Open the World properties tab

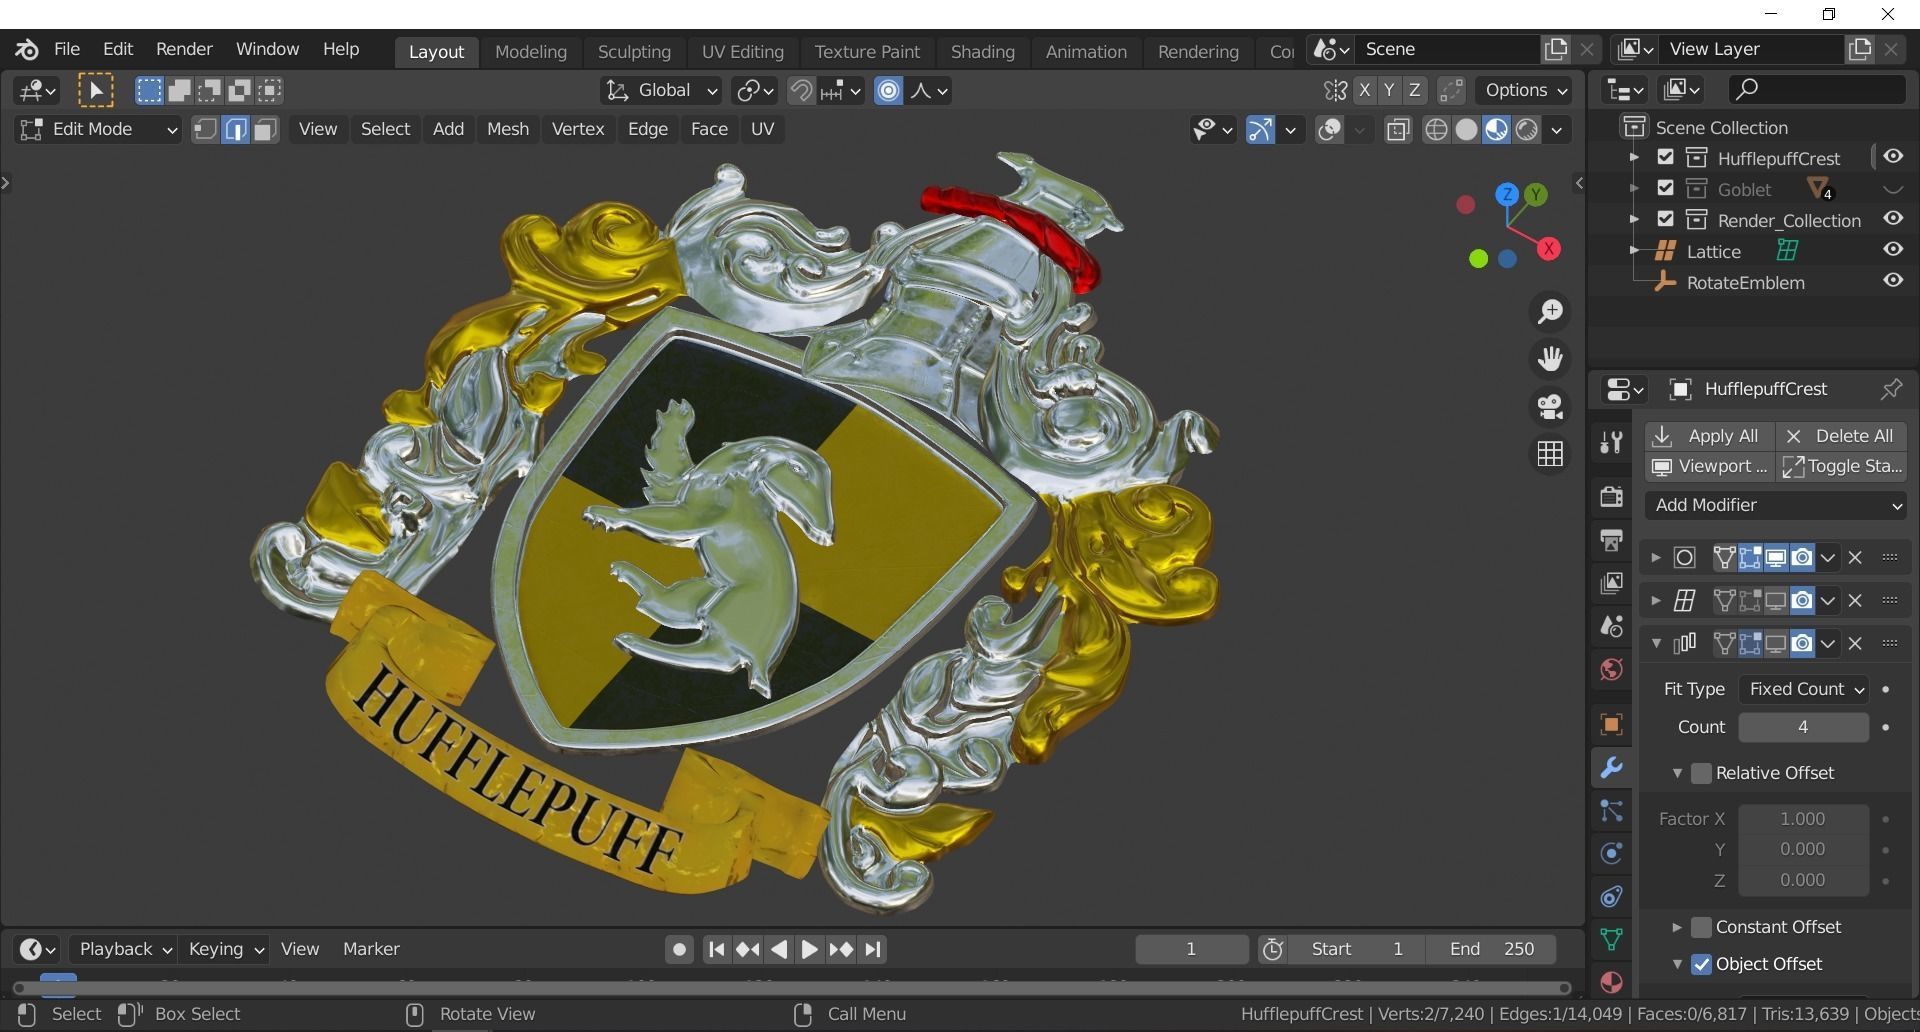(x=1611, y=669)
